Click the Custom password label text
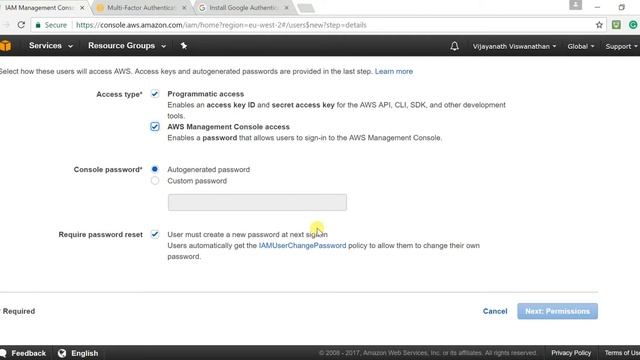The height and width of the screenshot is (360, 640). coord(197,181)
